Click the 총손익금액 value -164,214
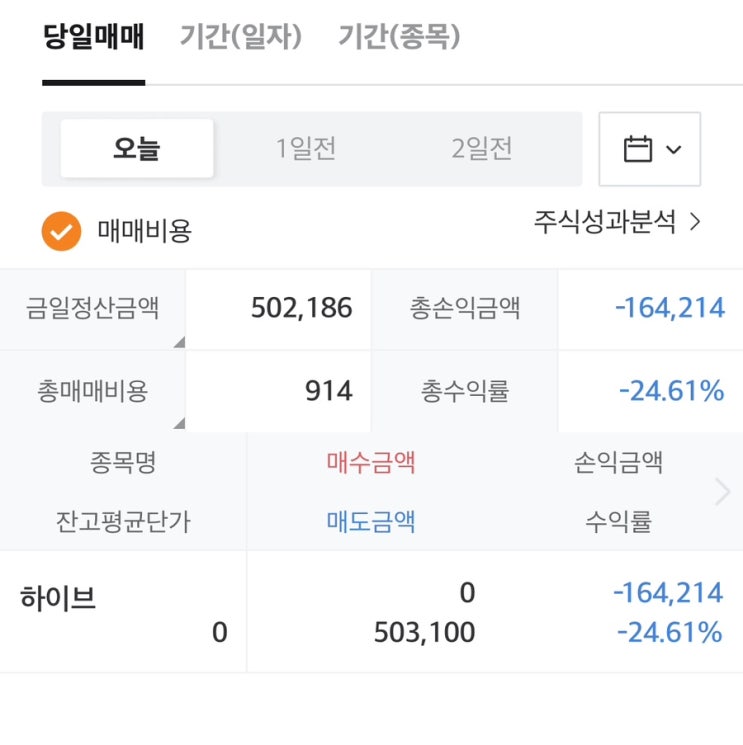Viewport: 743px width, 745px height. click(x=669, y=308)
